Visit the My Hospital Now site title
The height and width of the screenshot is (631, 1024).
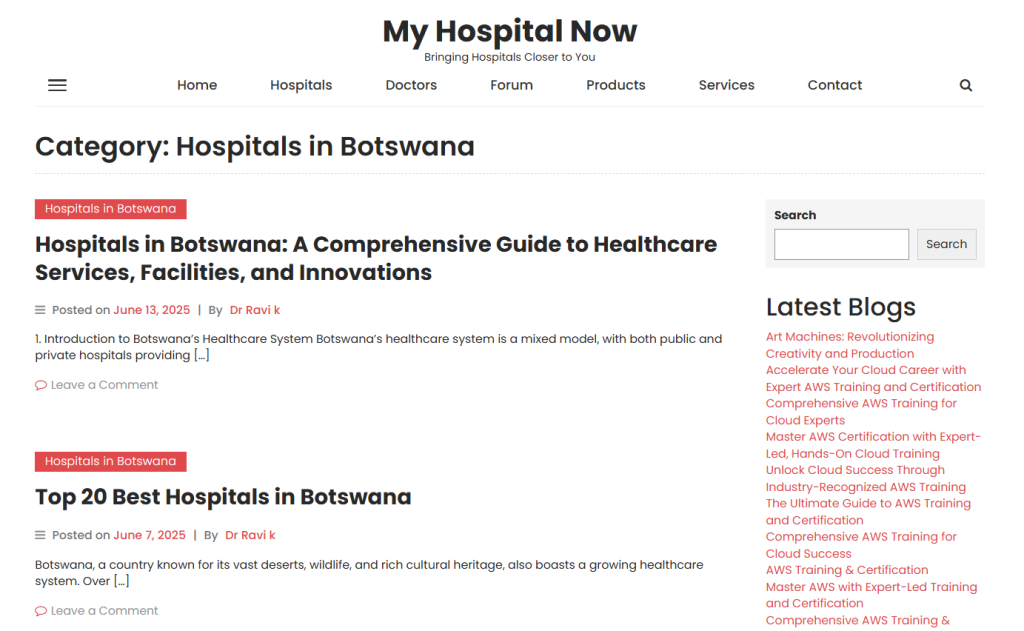coord(510,31)
